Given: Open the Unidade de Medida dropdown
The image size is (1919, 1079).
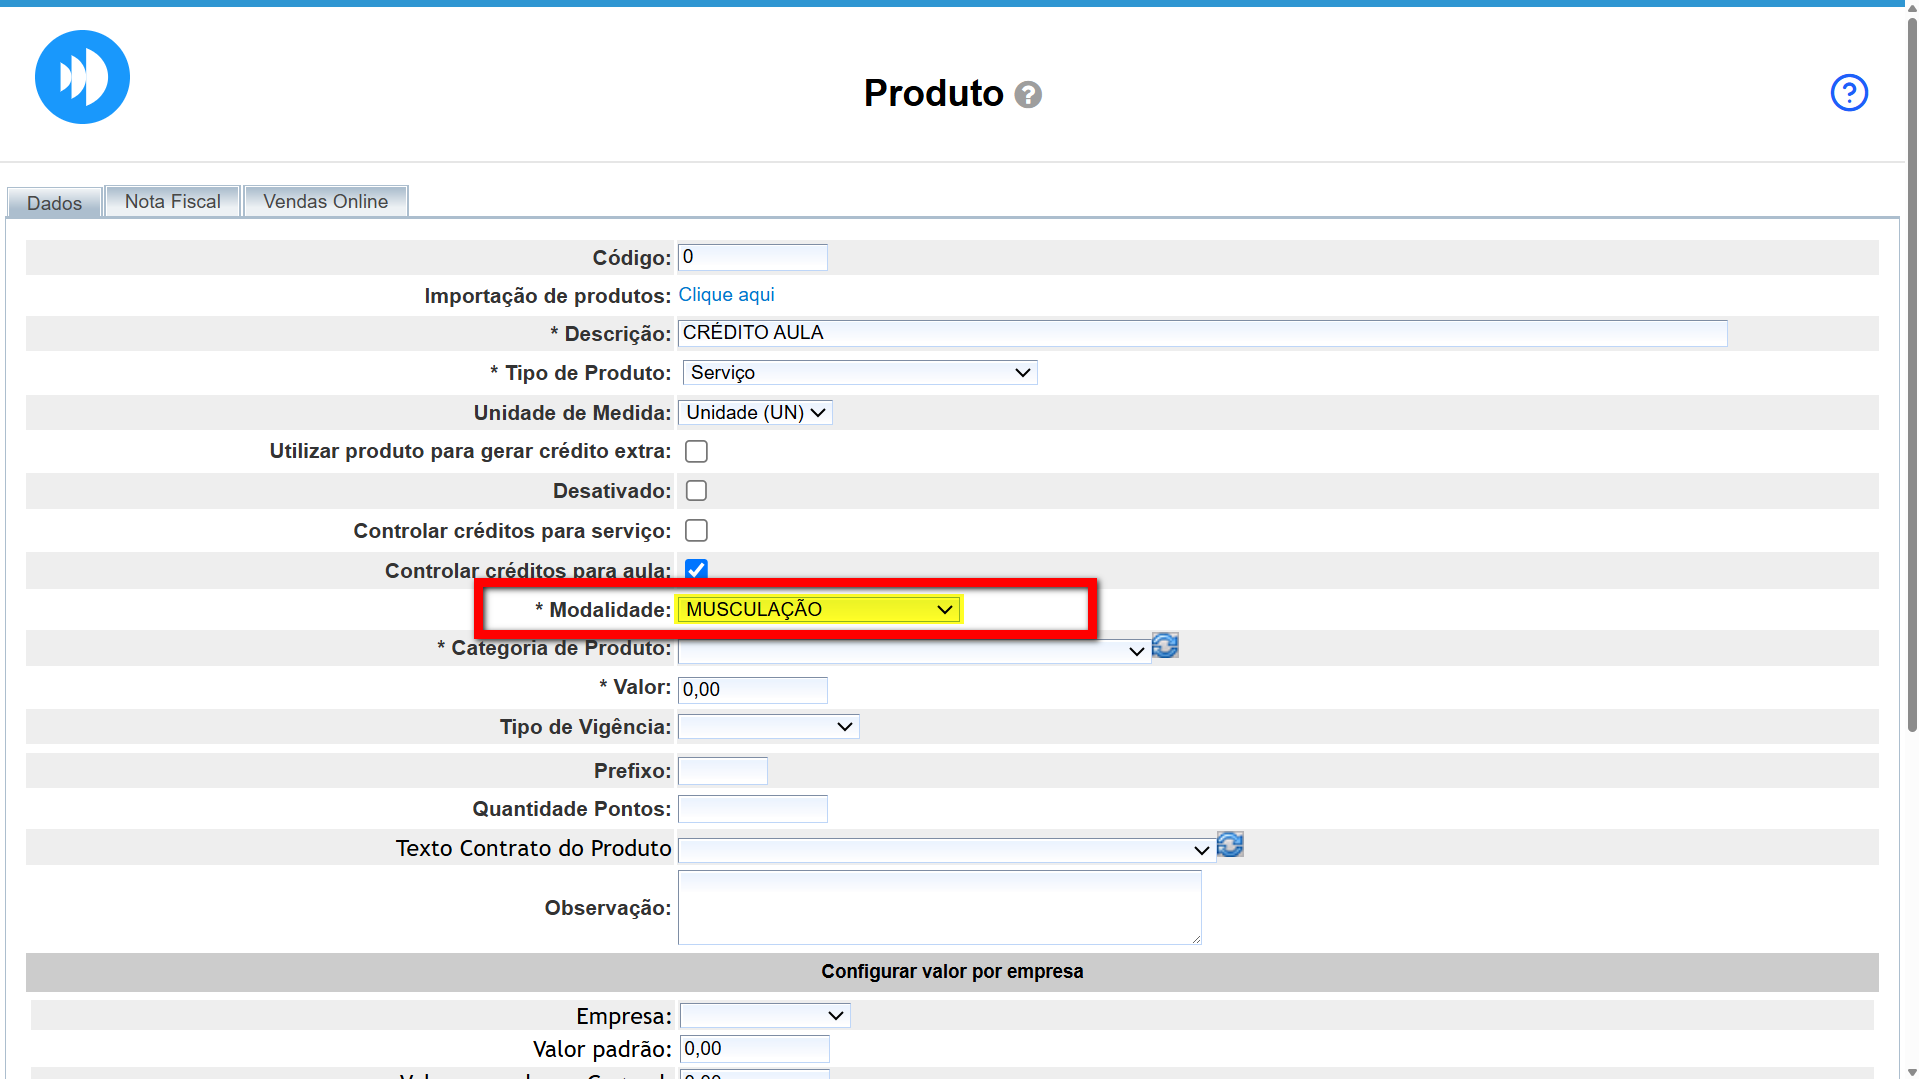Looking at the screenshot, I should [x=755, y=413].
